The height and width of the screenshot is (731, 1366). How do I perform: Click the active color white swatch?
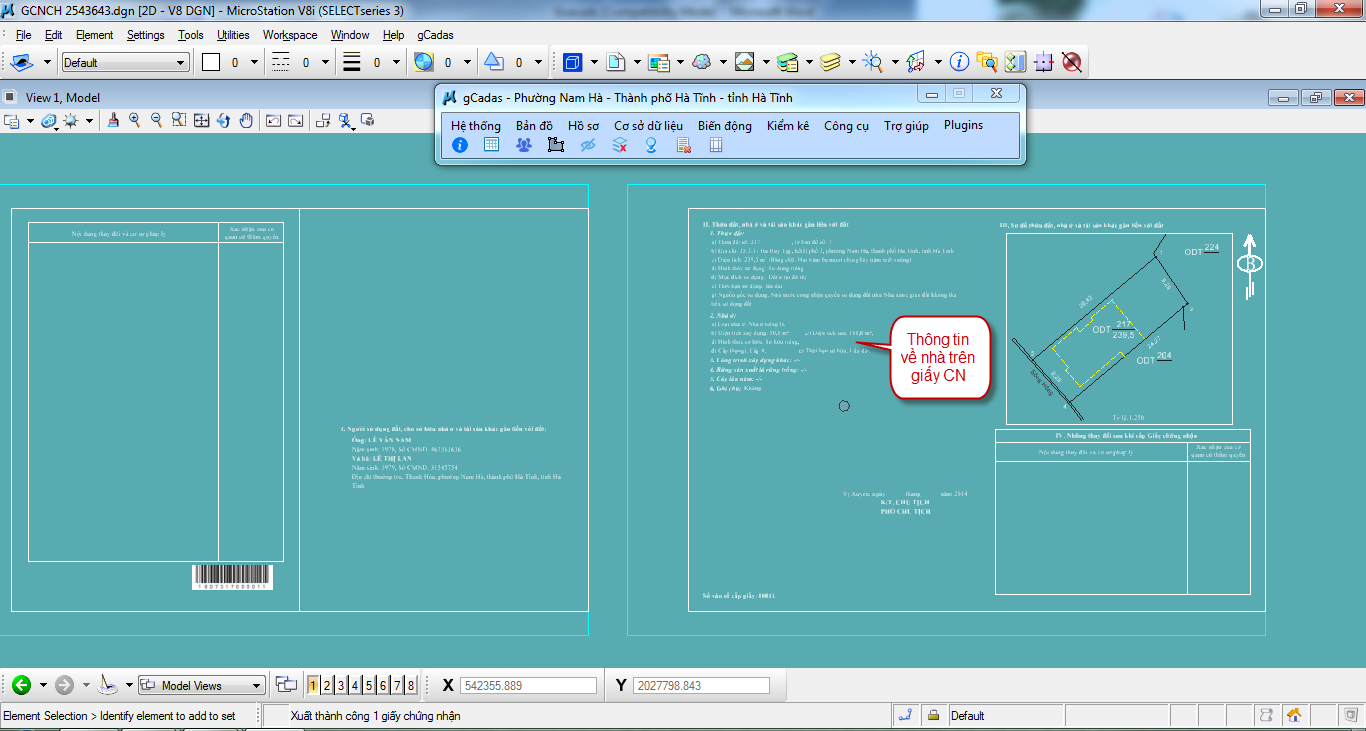click(x=211, y=63)
